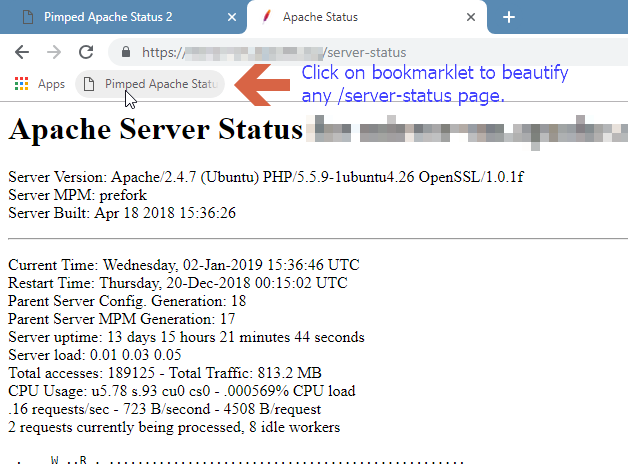Open a new browser tab with plus button
The width and height of the screenshot is (628, 466).
(x=509, y=17)
